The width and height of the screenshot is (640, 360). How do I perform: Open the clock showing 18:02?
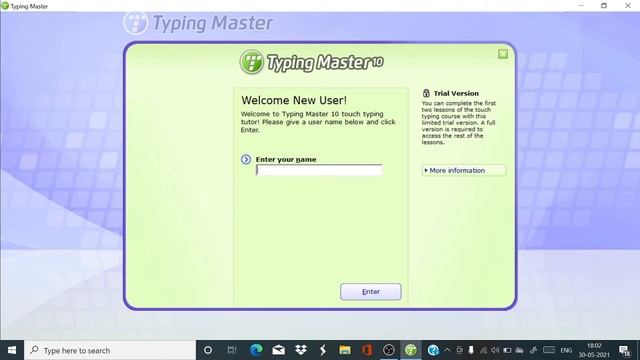coord(594,350)
